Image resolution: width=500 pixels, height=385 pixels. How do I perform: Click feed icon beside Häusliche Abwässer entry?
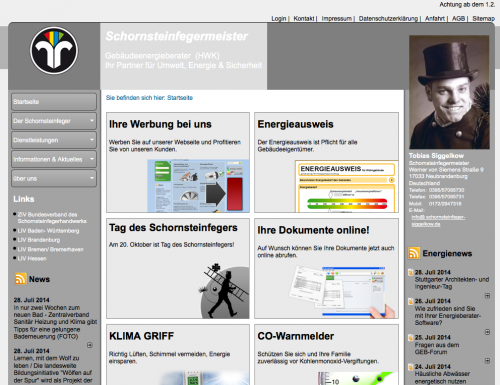(x=411, y=367)
